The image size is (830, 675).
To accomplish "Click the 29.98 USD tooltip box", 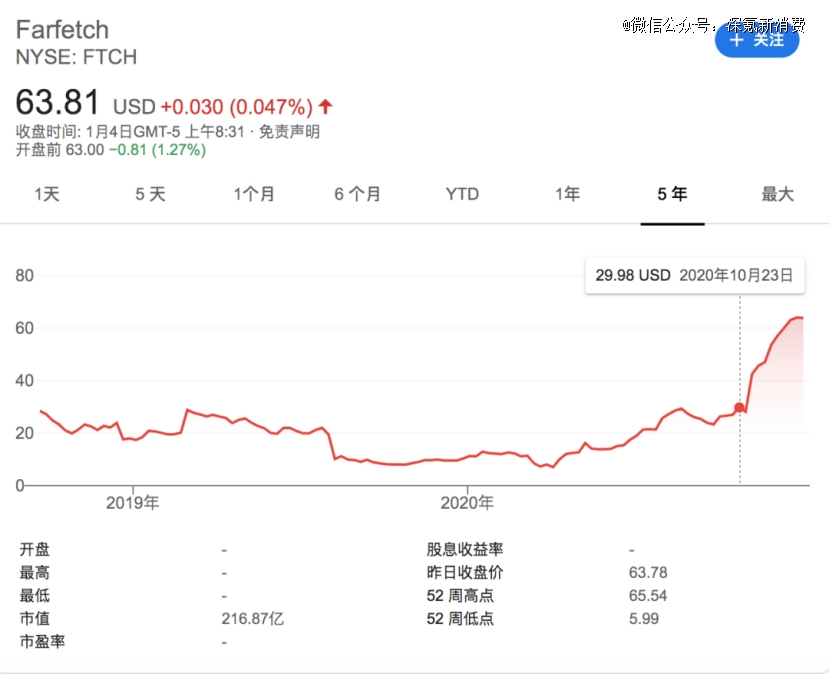I will click(x=694, y=275).
